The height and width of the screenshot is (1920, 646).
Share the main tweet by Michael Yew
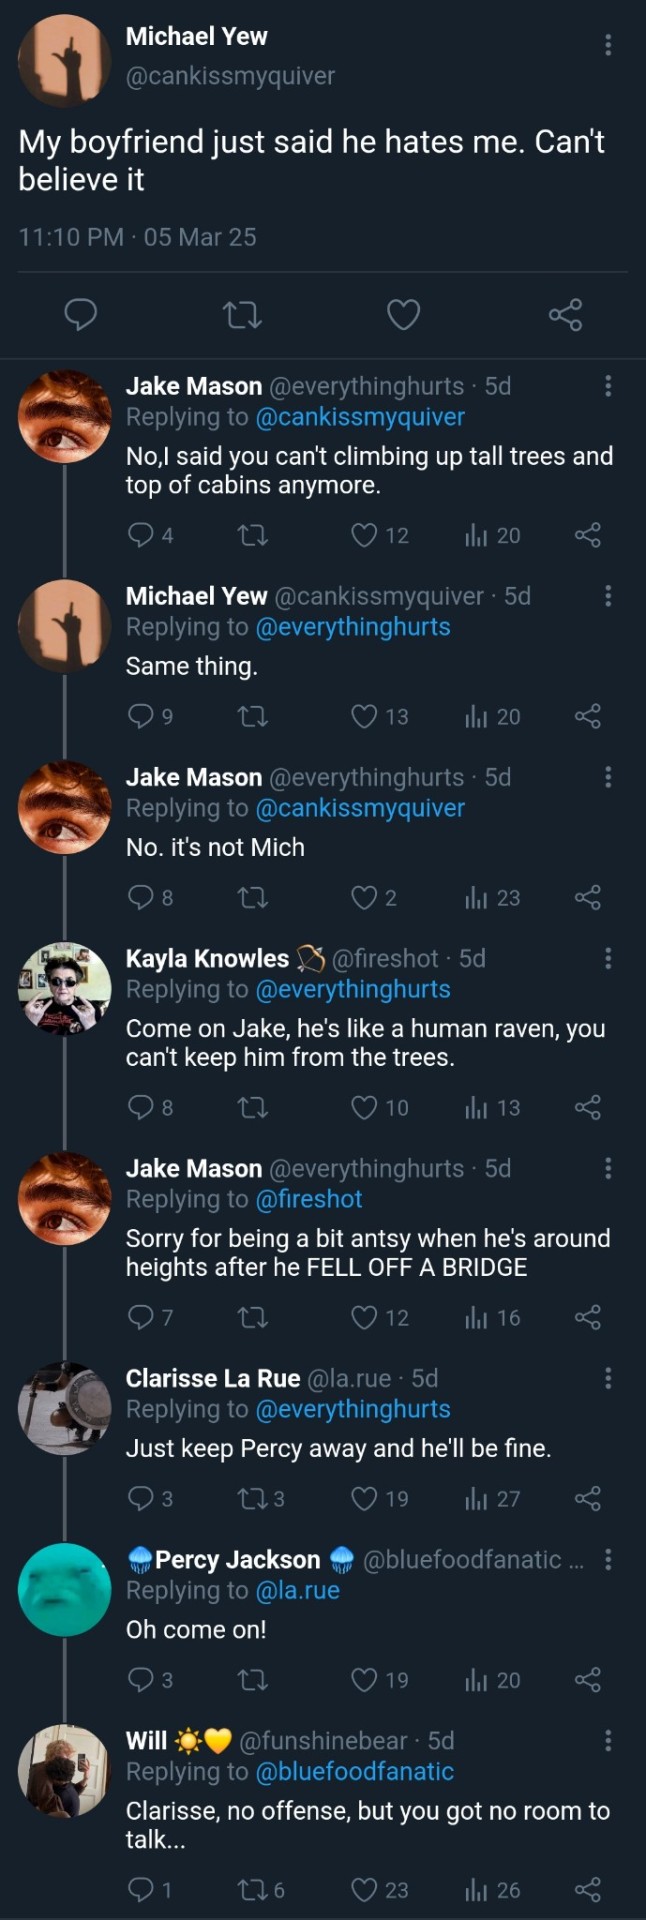(565, 315)
